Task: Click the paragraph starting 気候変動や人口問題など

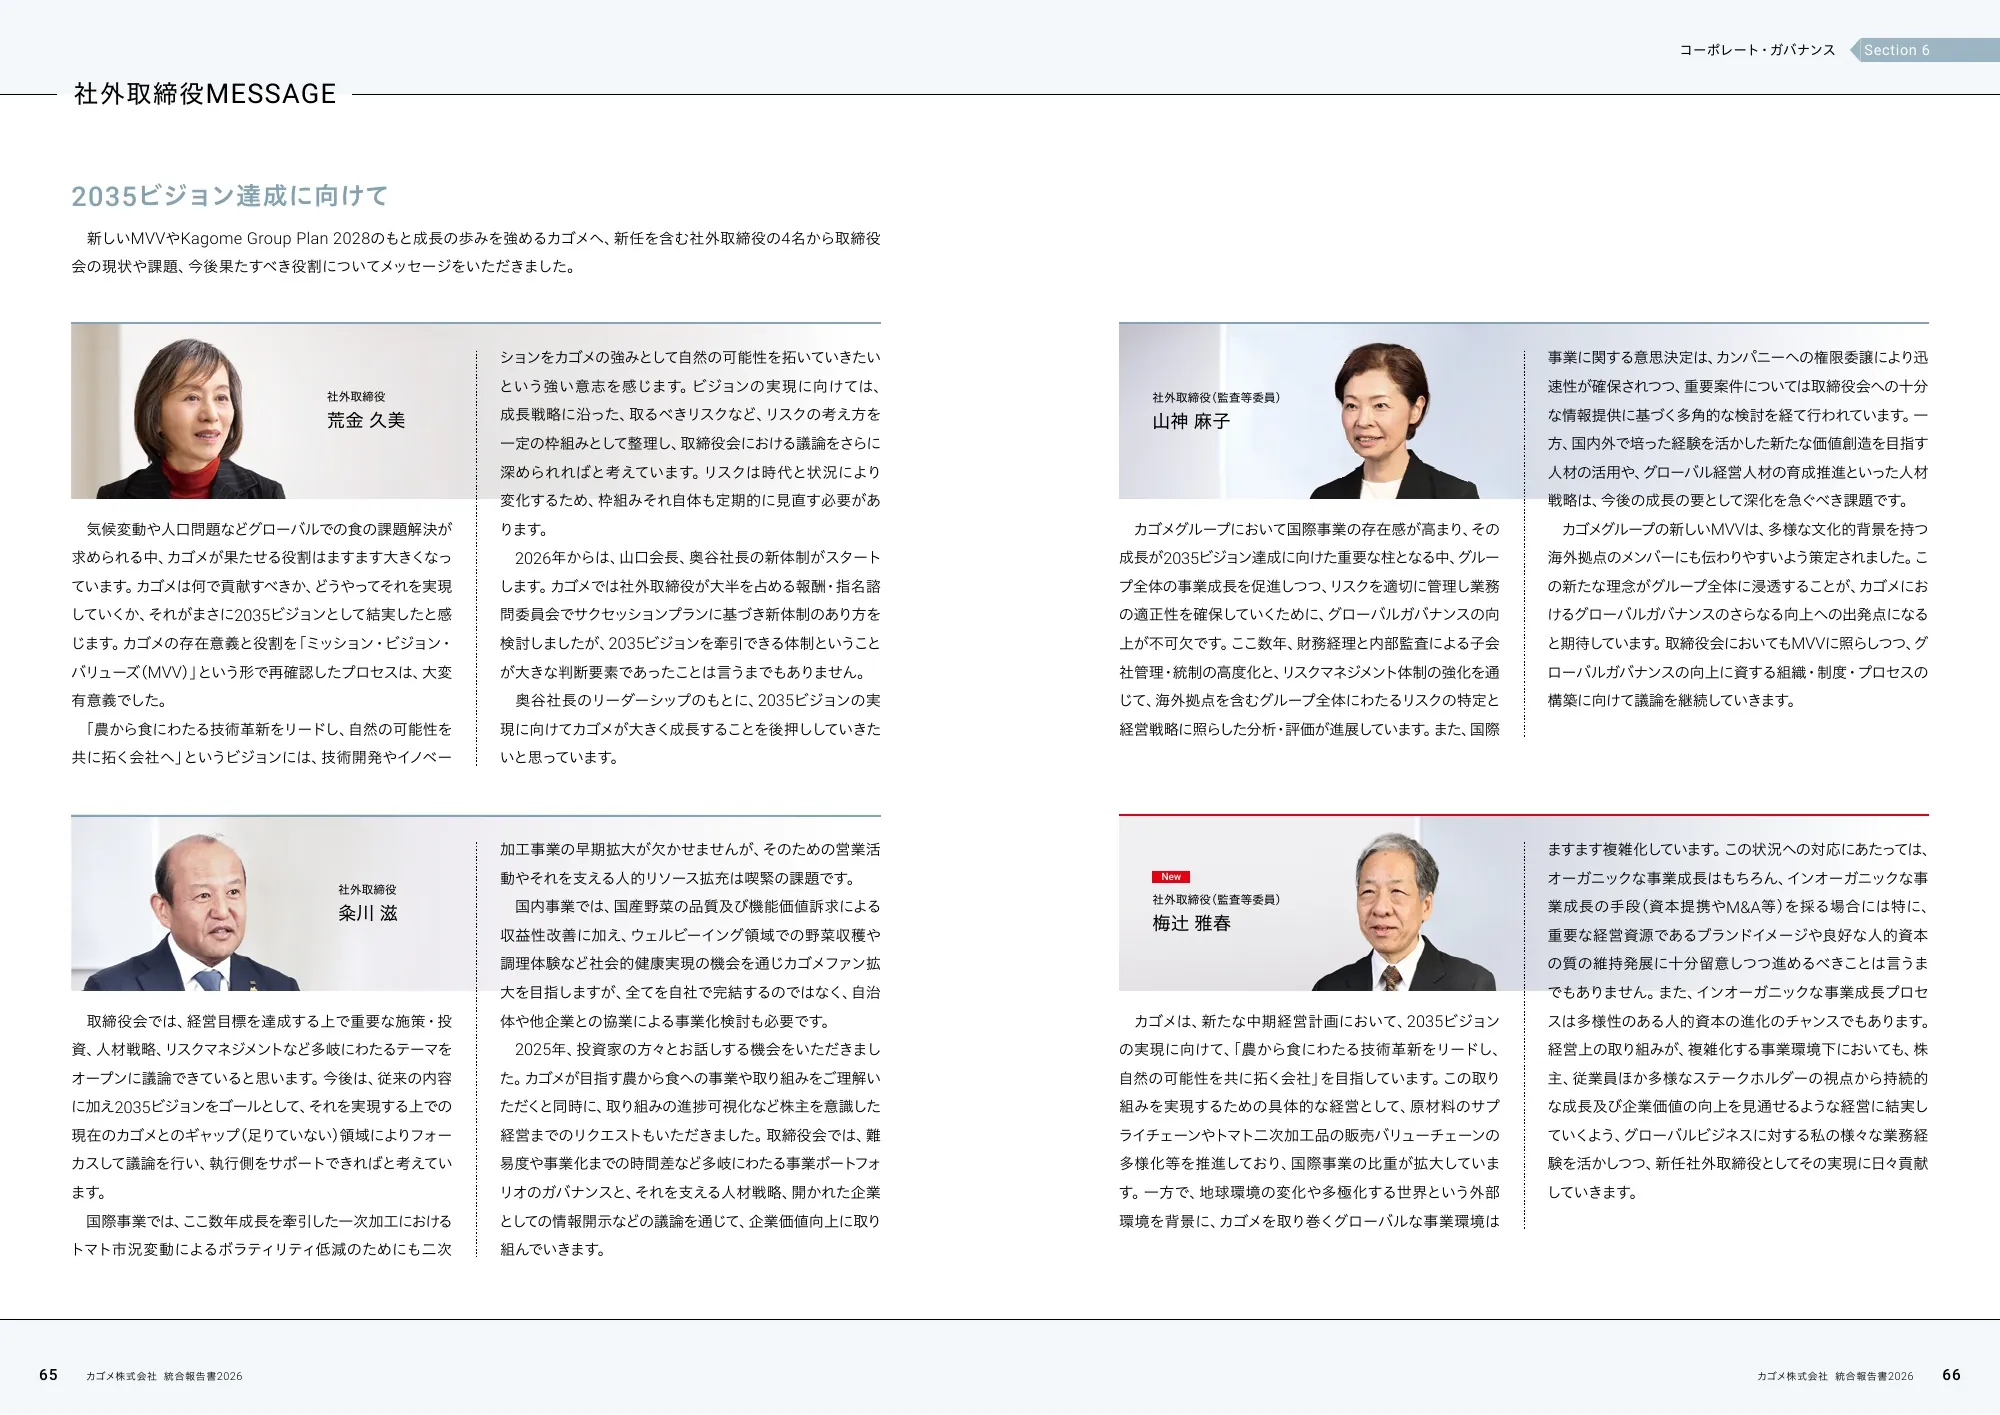Action: coord(262,615)
